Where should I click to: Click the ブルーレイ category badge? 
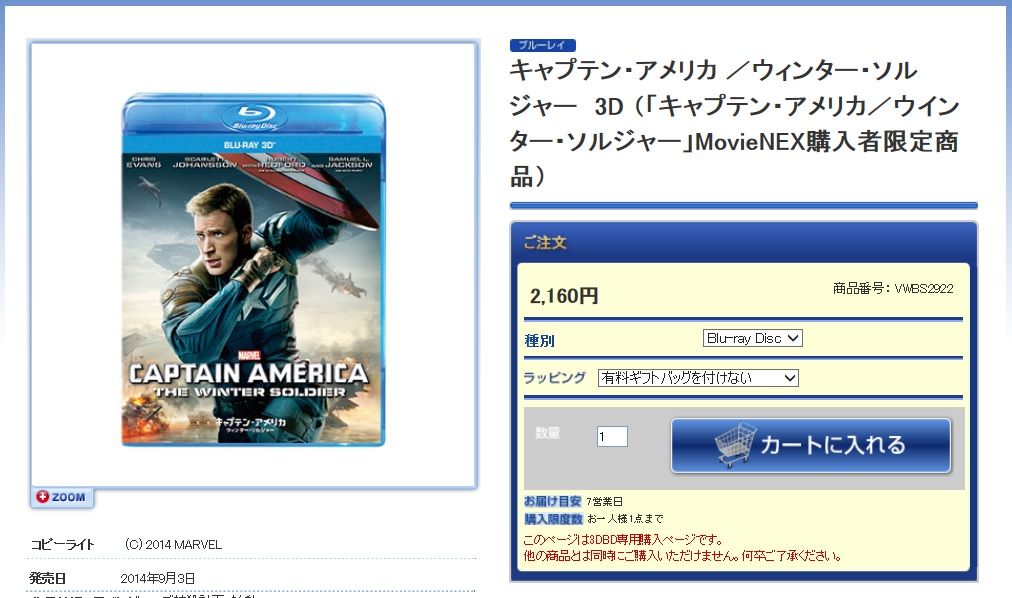542,45
